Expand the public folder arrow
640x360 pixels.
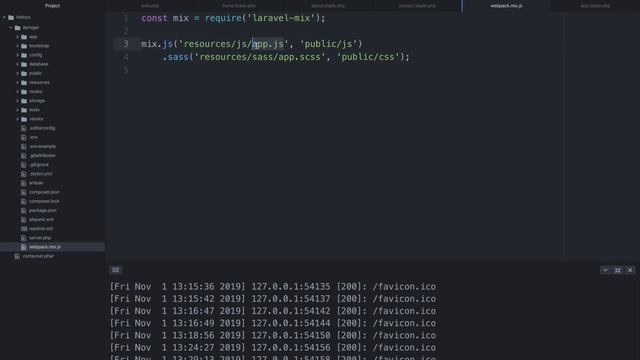coord(18,73)
